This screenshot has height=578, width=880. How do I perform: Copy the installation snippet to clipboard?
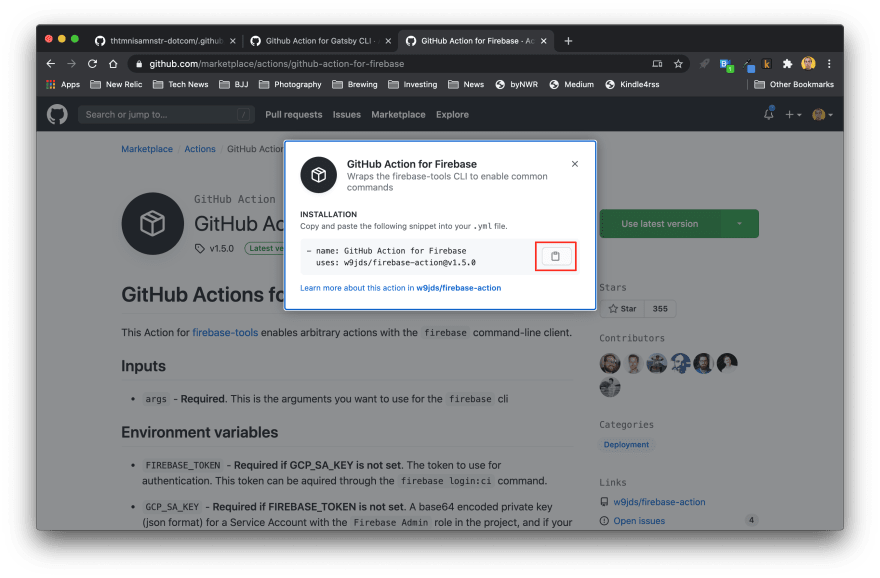(x=556, y=257)
